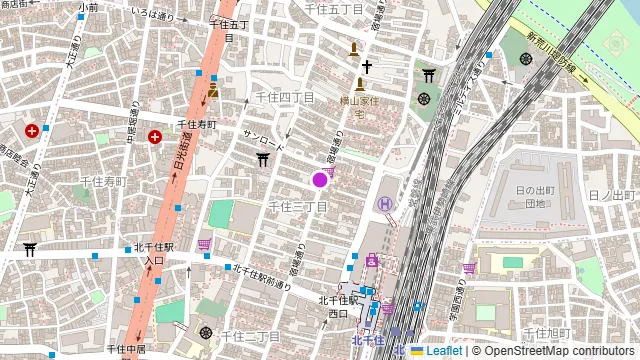The height and width of the screenshot is (360, 640).
Task: Click the green sports field near 千住三丁目
Action: pyautogui.click(x=221, y=214)
